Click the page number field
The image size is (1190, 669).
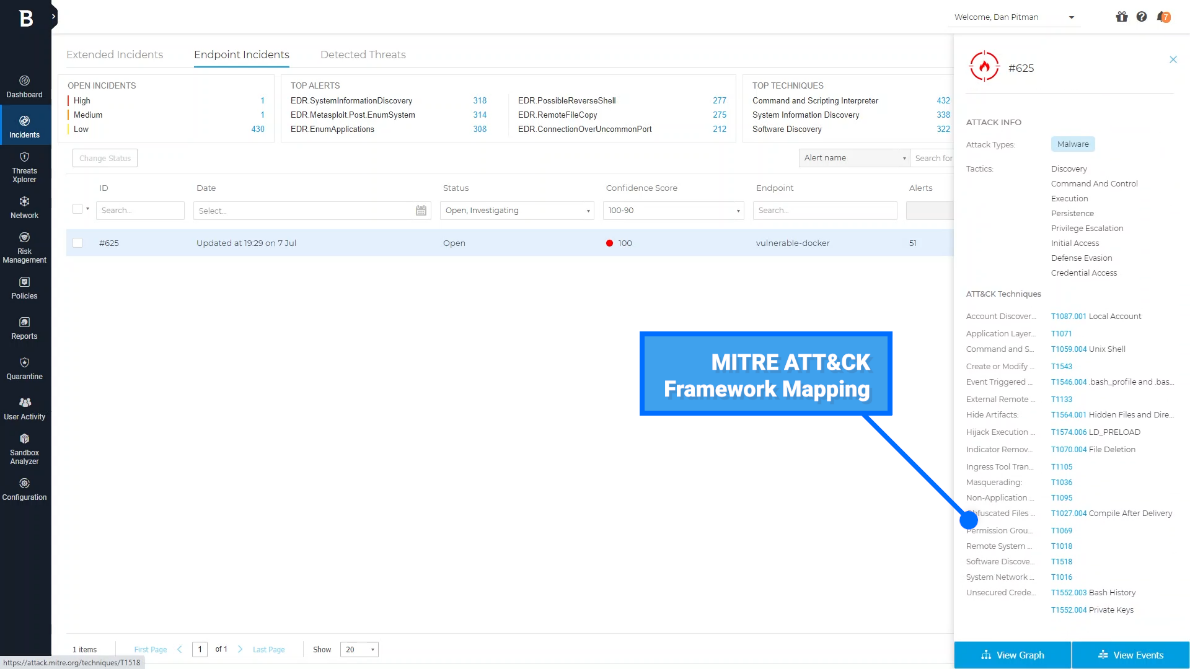coord(200,649)
